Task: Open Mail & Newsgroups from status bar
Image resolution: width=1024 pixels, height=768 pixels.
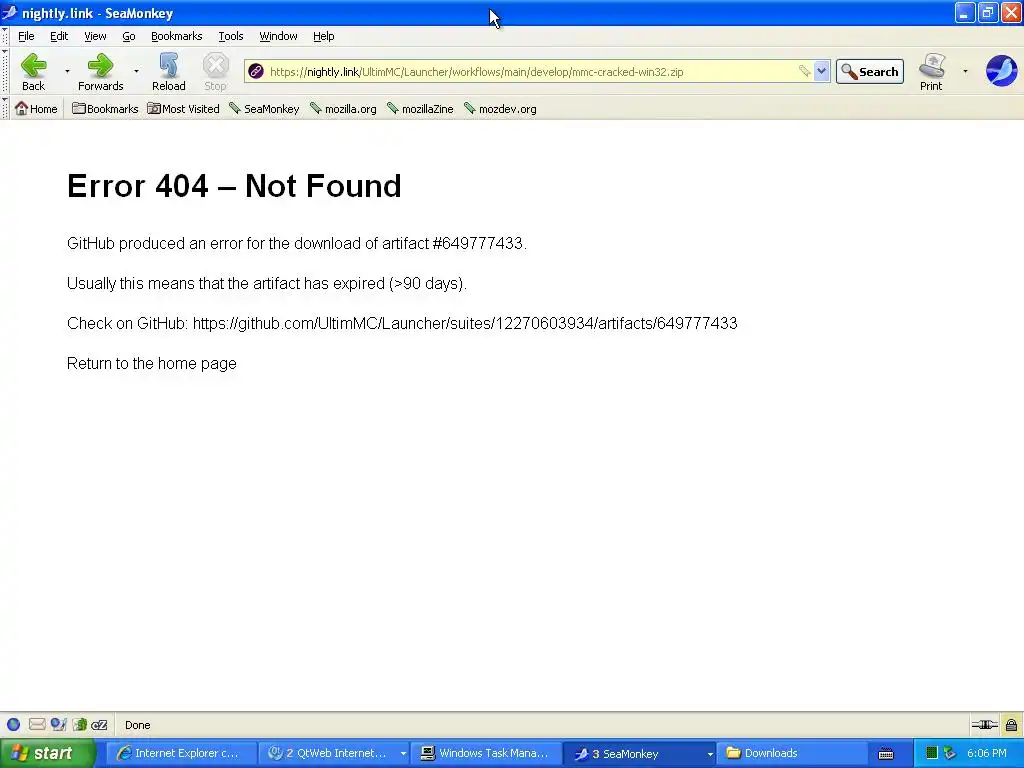Action: pyautogui.click(x=37, y=724)
